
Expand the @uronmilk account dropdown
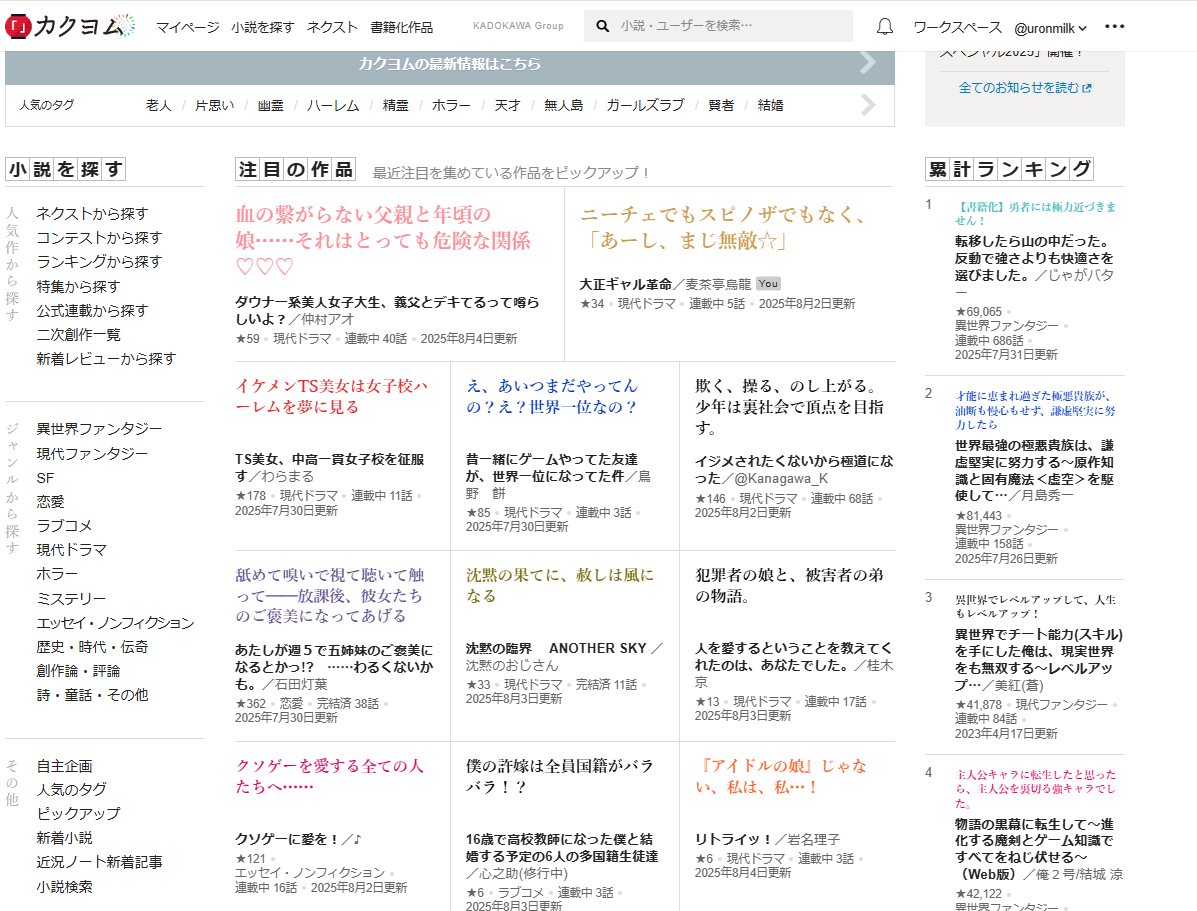[x=1051, y=28]
